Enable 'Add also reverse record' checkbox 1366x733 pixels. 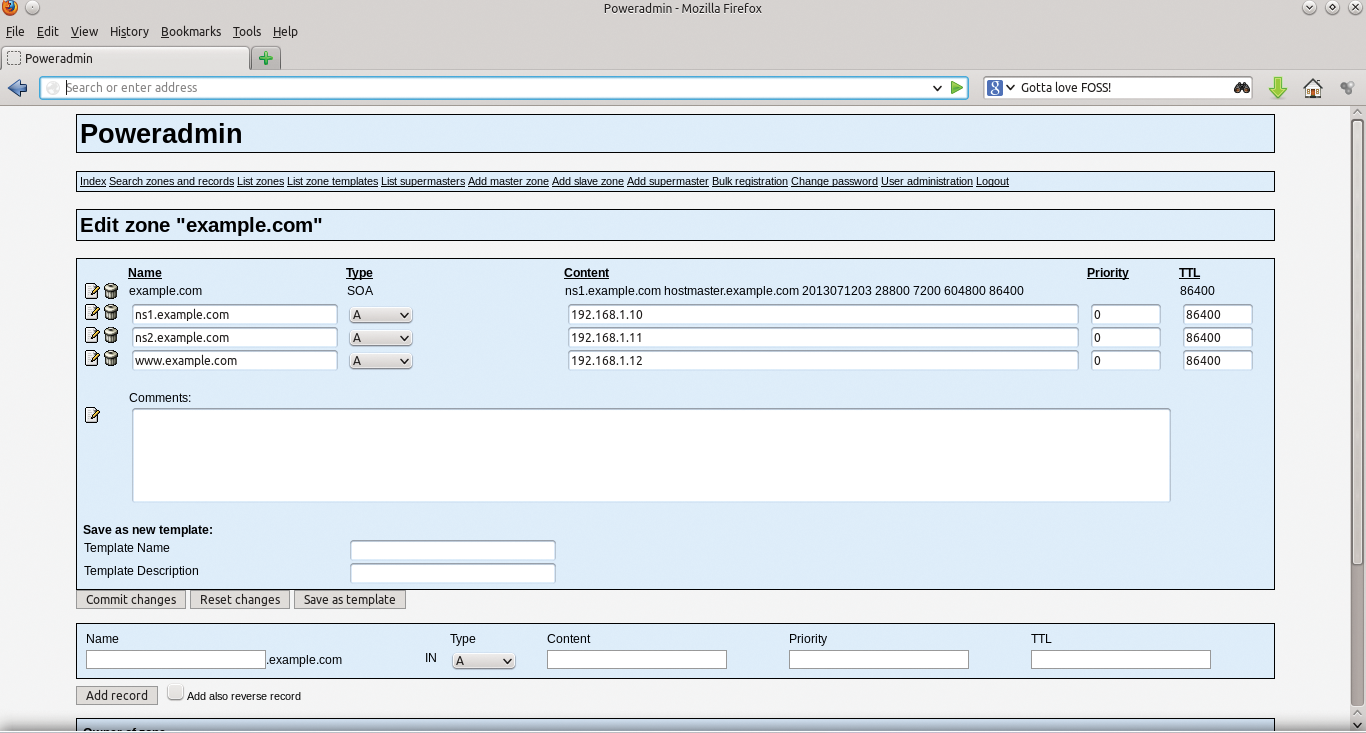coord(176,693)
